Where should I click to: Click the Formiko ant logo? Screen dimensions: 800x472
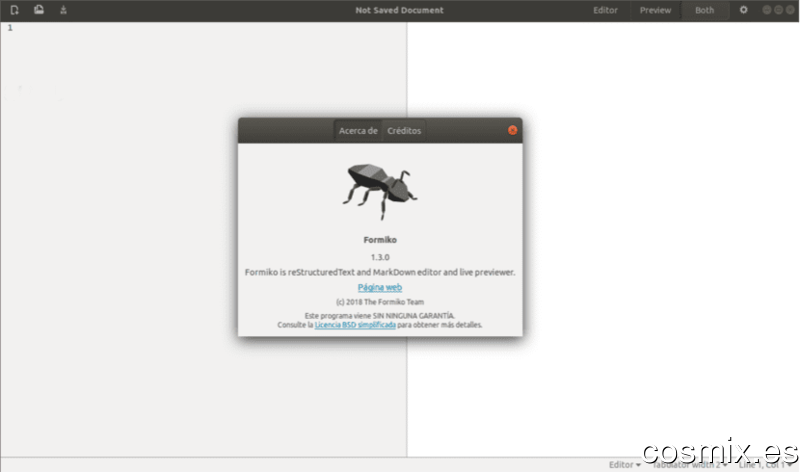pyautogui.click(x=380, y=191)
